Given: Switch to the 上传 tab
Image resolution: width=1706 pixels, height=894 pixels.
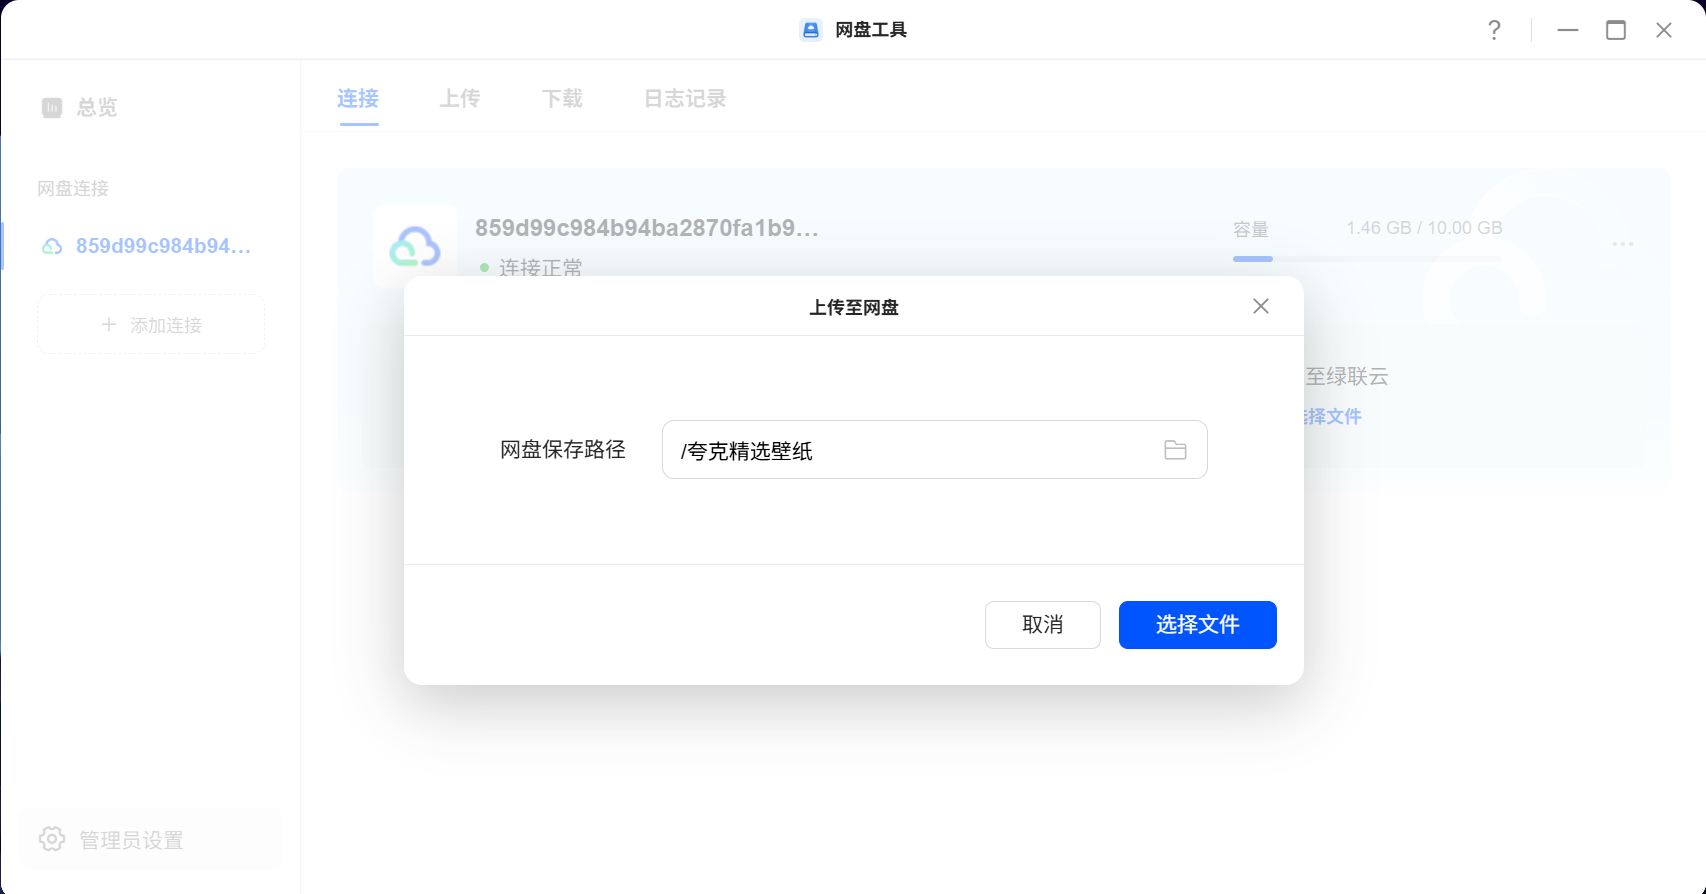Looking at the screenshot, I should tap(460, 98).
